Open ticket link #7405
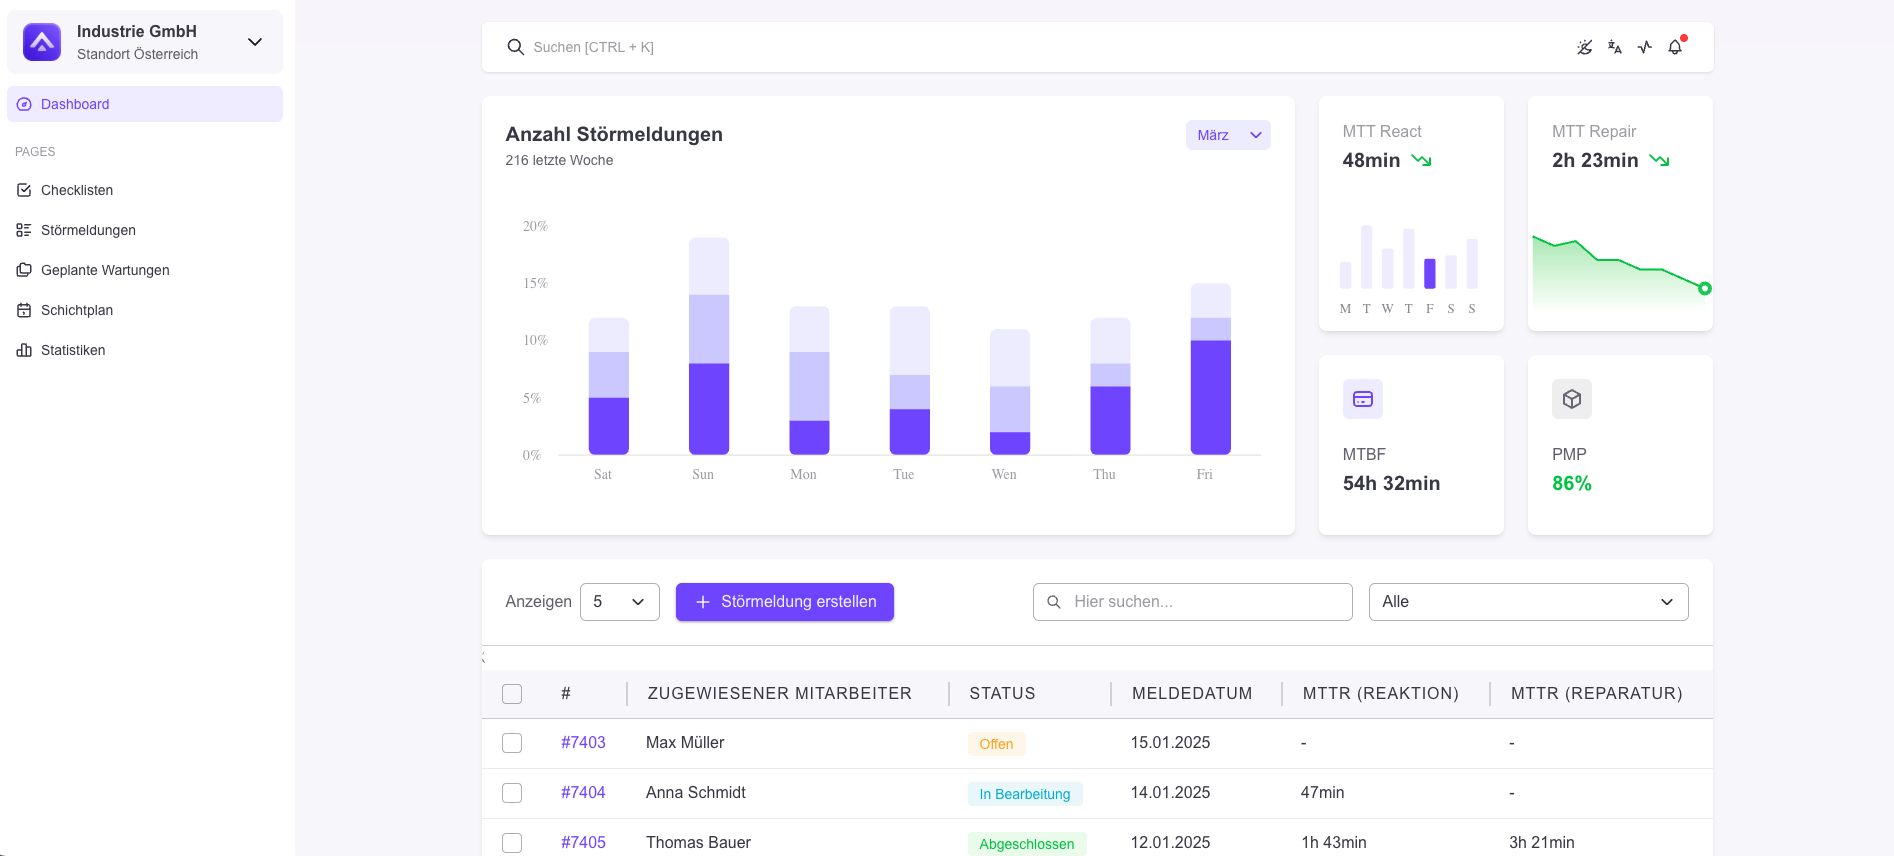1894x856 pixels. pyautogui.click(x=583, y=842)
